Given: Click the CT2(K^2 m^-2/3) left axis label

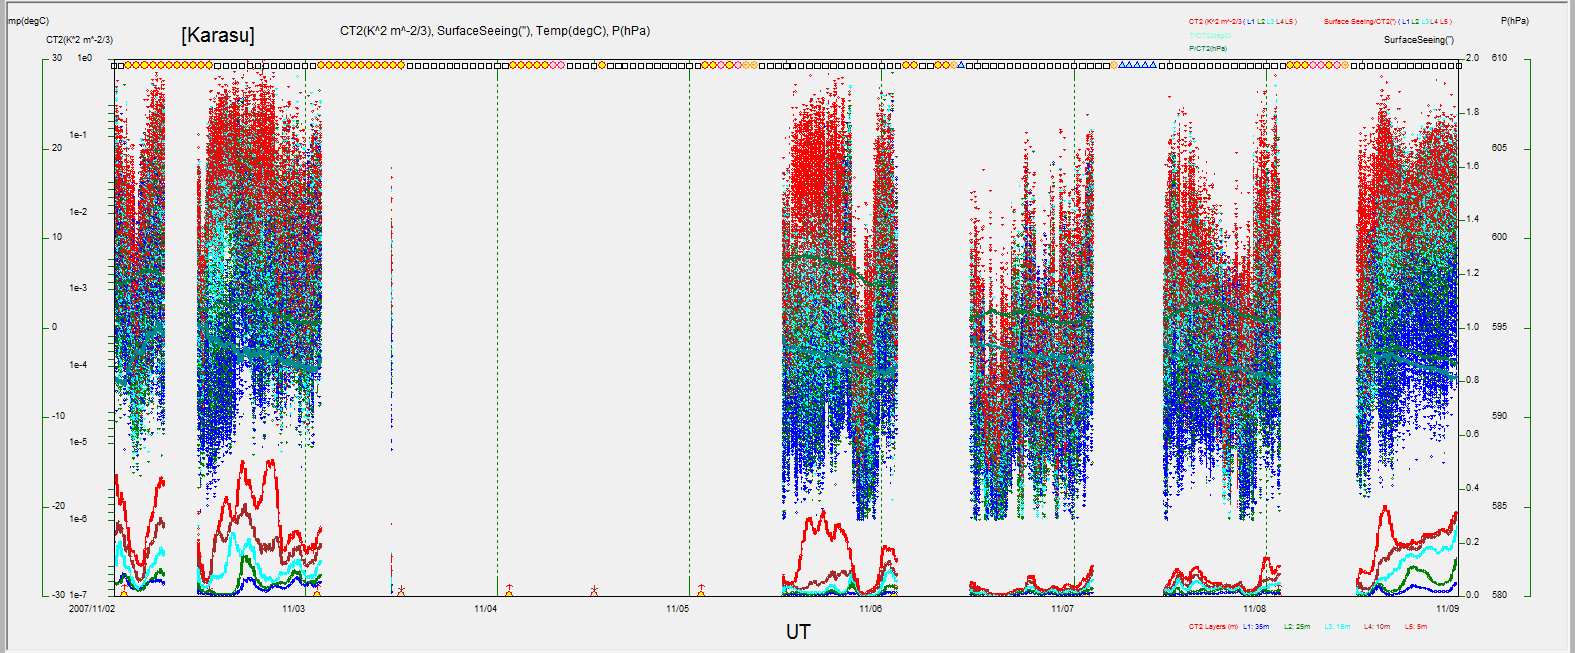Looking at the screenshot, I should click(79, 40).
